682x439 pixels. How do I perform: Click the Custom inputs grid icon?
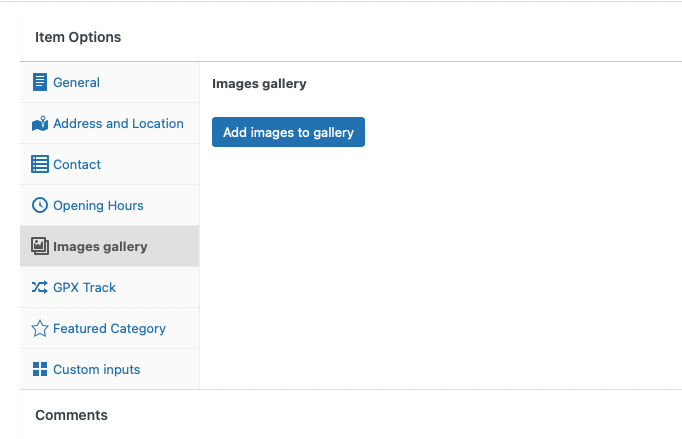click(40, 369)
